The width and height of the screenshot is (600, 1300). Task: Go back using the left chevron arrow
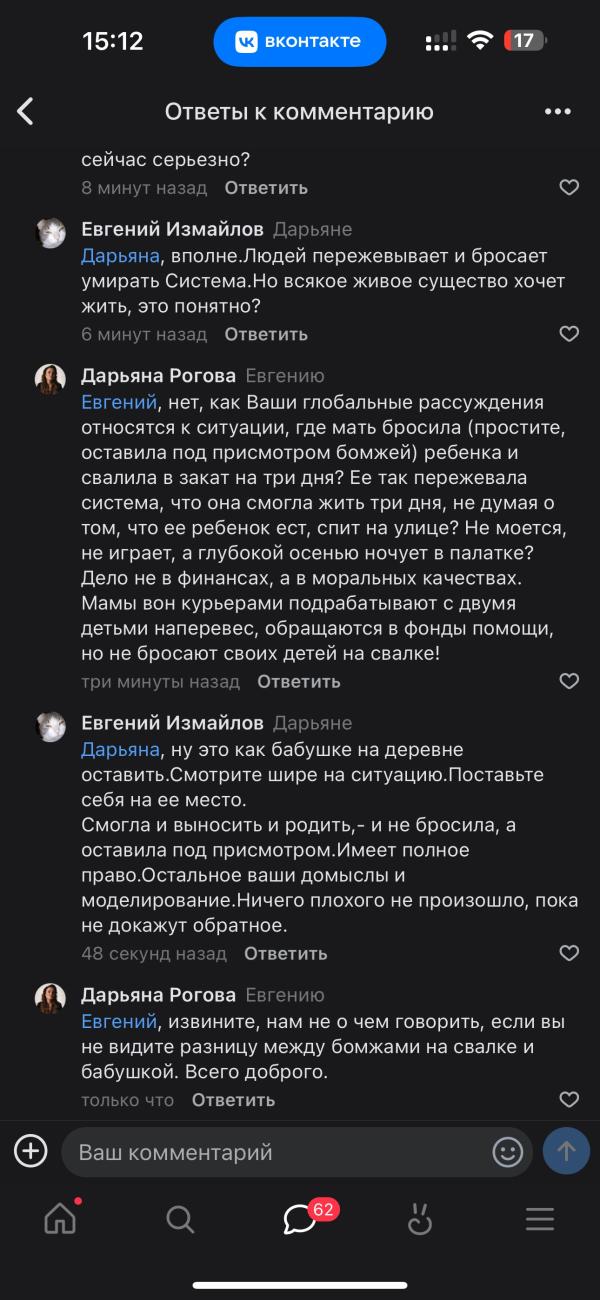coord(26,111)
